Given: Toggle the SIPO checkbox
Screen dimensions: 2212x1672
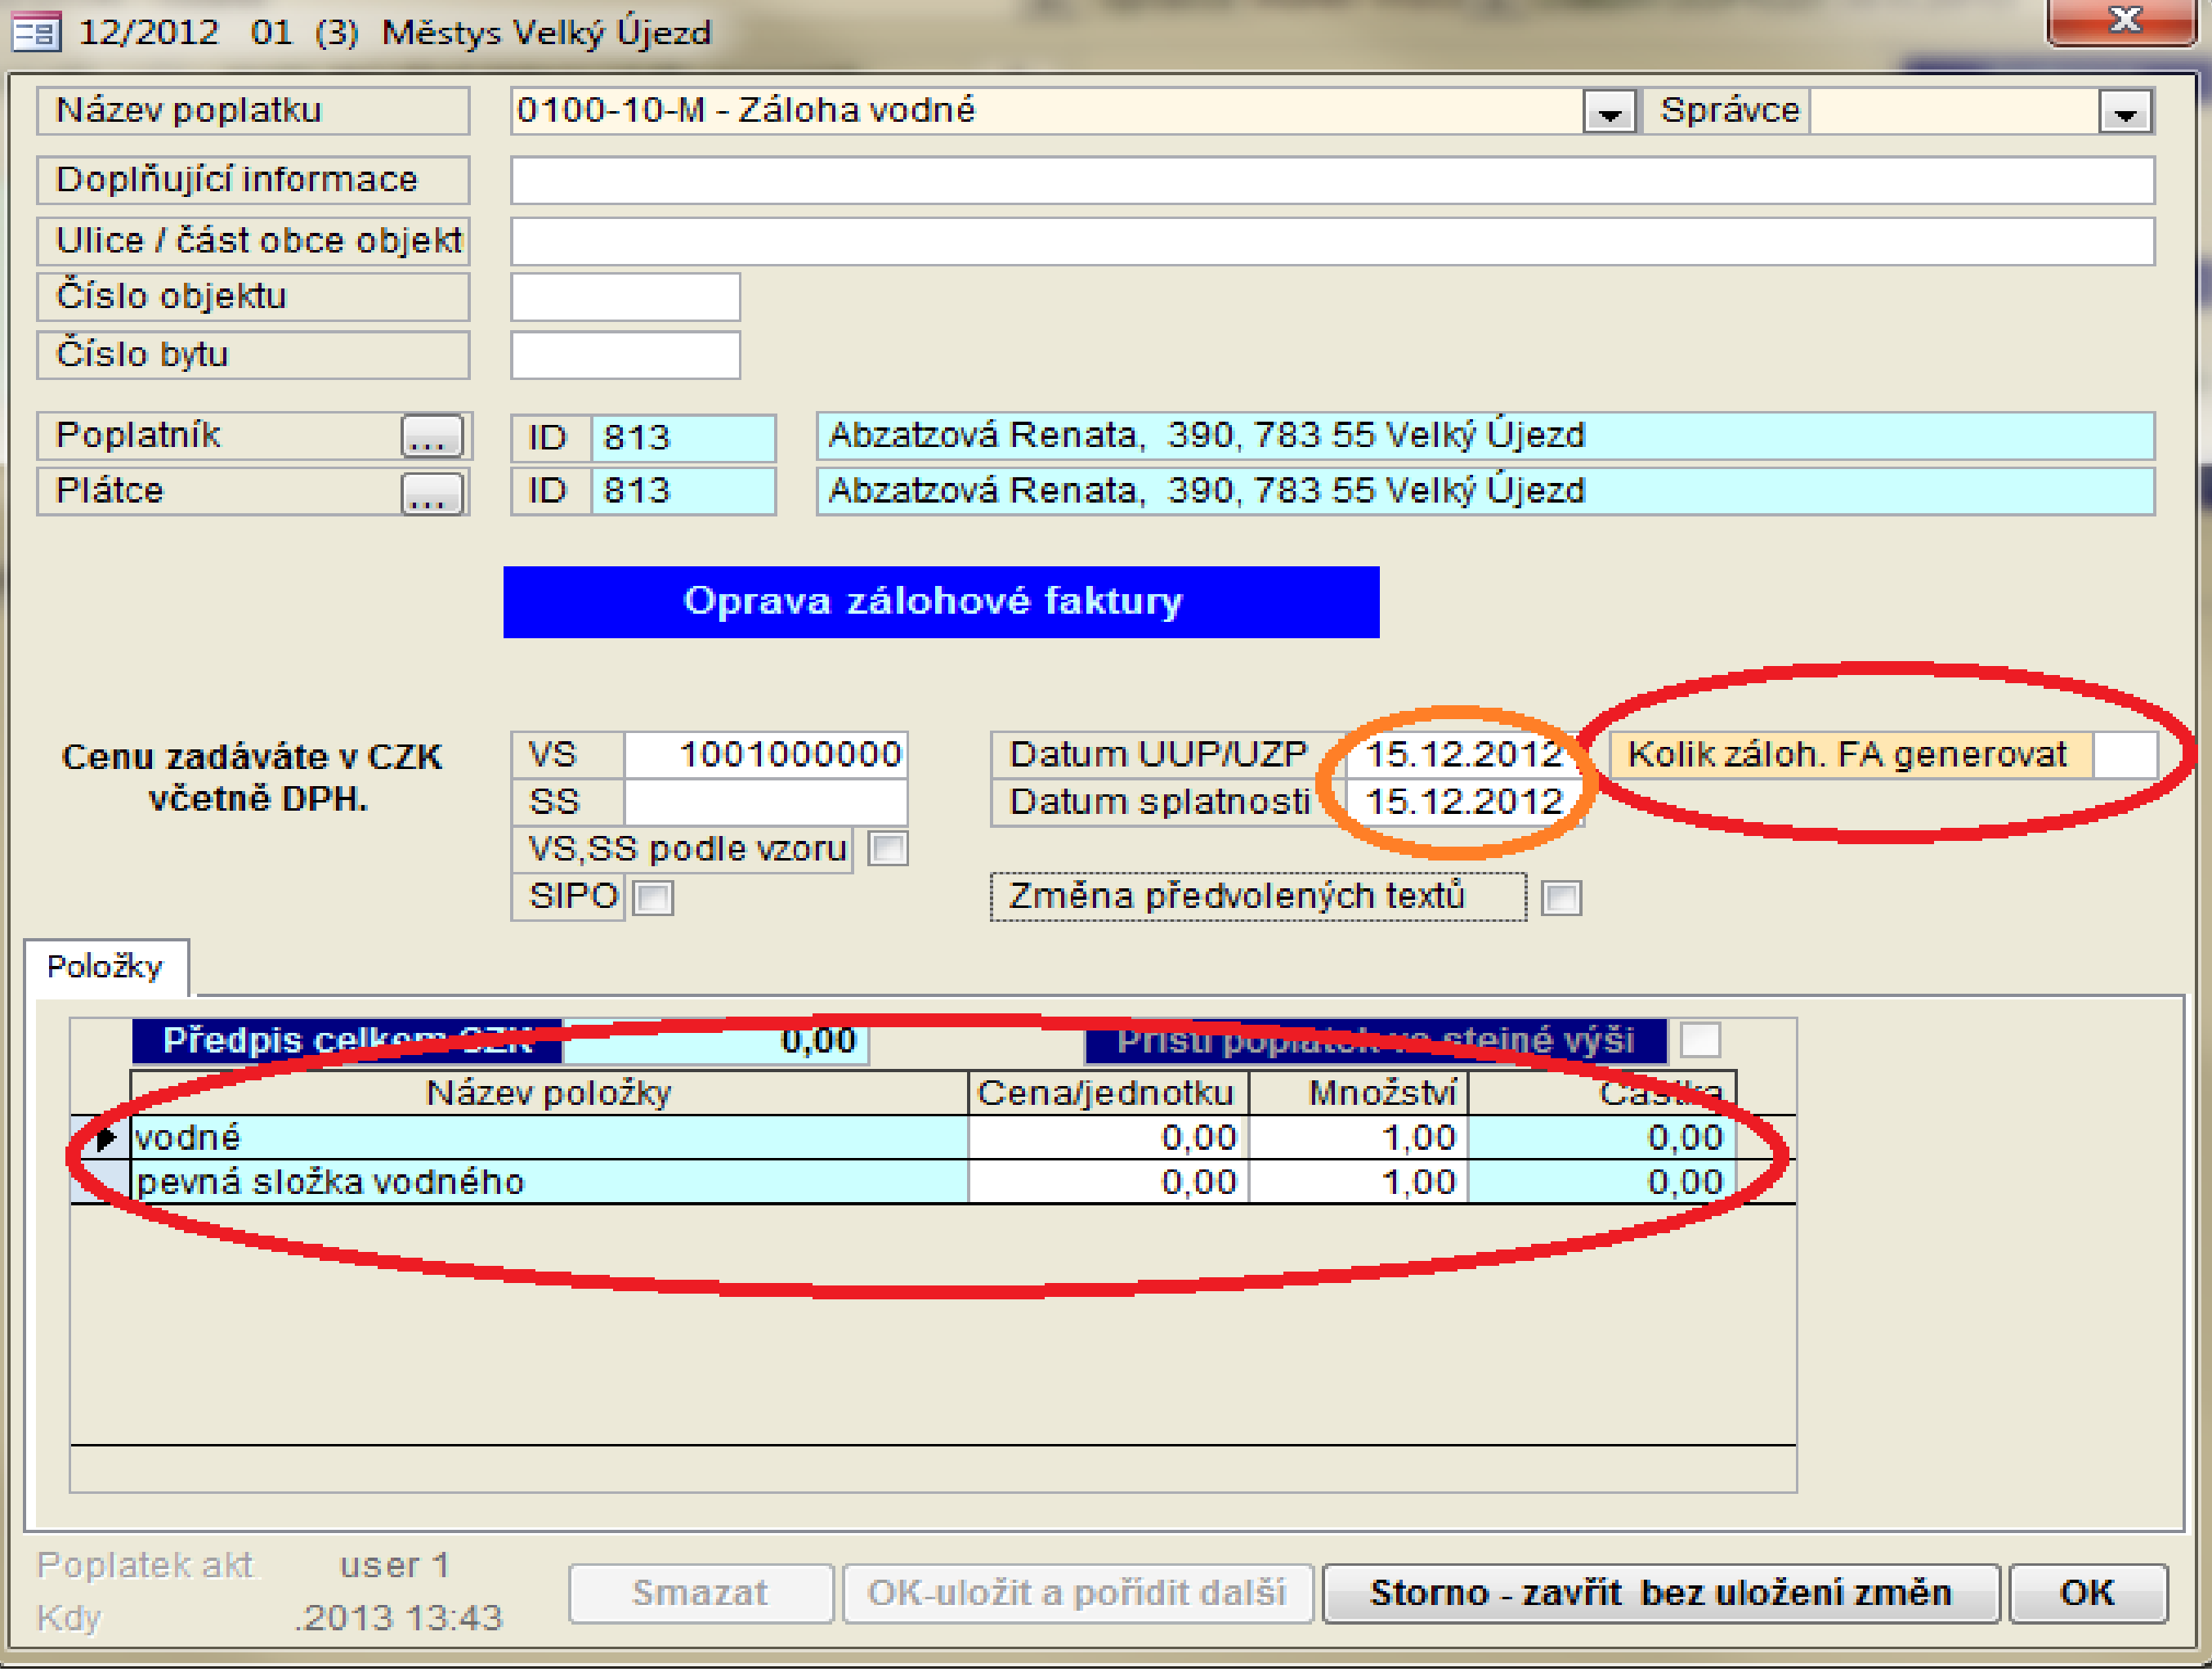Looking at the screenshot, I should tap(653, 898).
